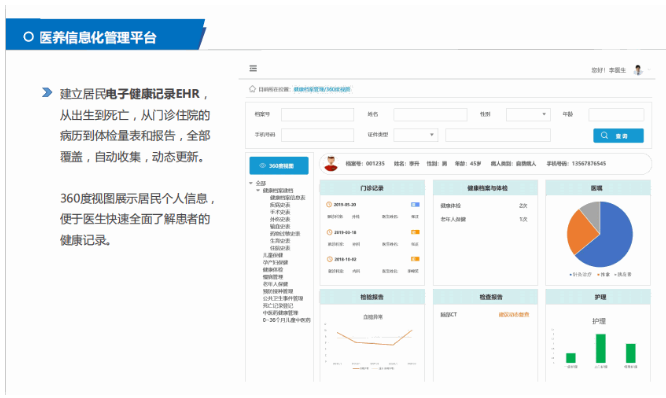Select 药物过敏史表 tree item
666x398 pixels.
click(285, 234)
